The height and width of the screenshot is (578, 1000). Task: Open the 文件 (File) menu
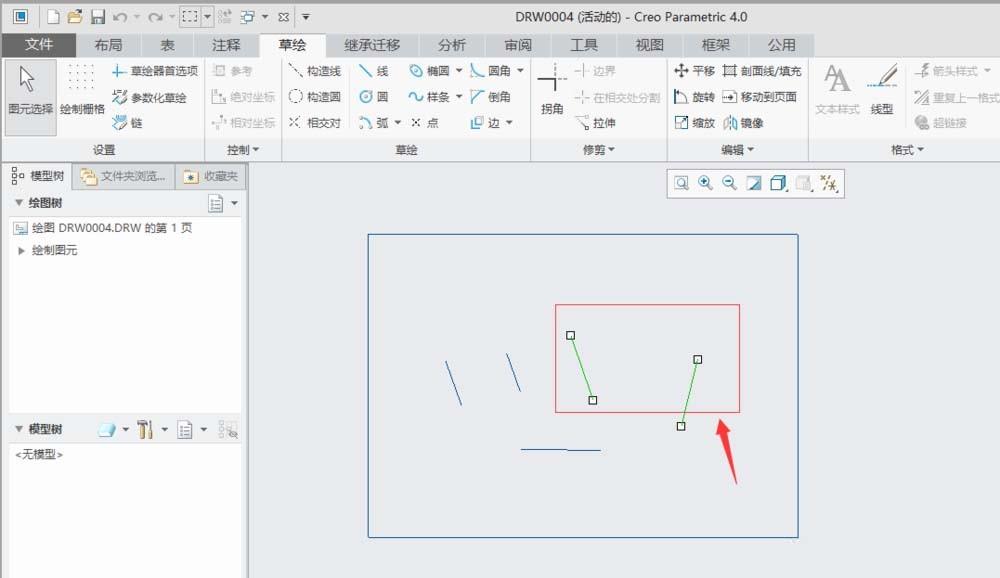[x=38, y=45]
